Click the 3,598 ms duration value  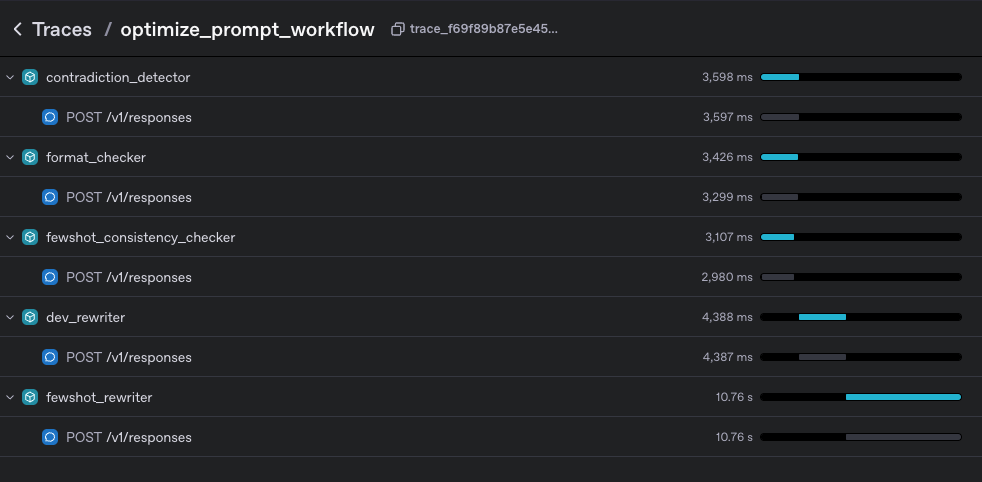(727, 77)
